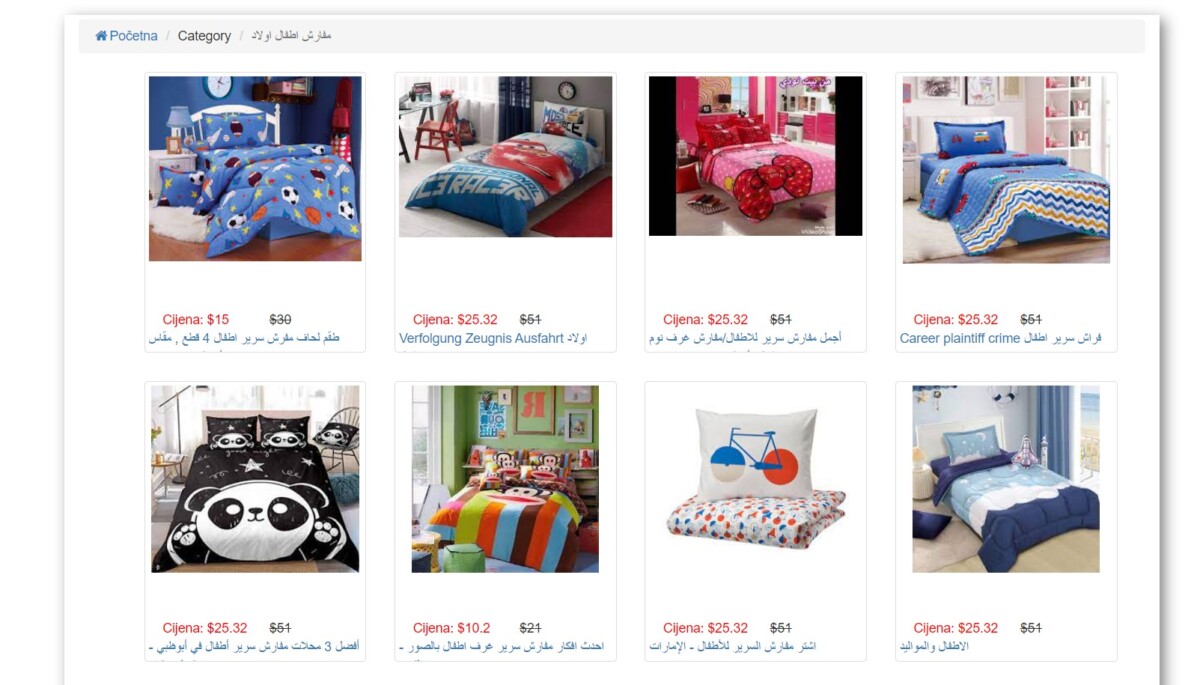Select the navy cloud bedding thumbnail
This screenshot has width=1200, height=685.
tap(1006, 479)
